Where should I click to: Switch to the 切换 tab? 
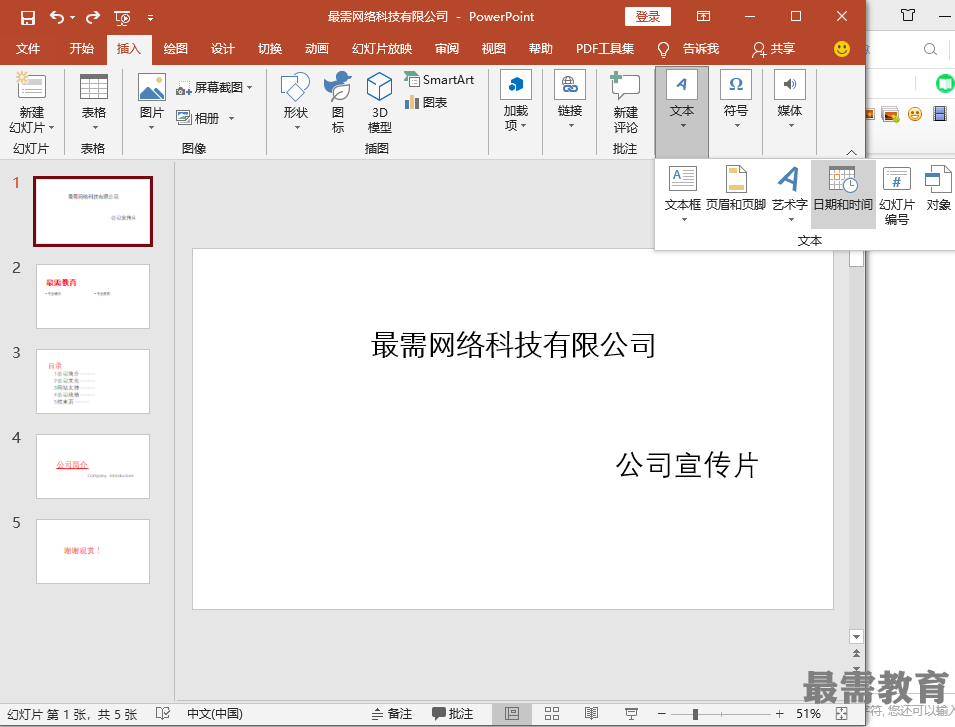click(270, 49)
